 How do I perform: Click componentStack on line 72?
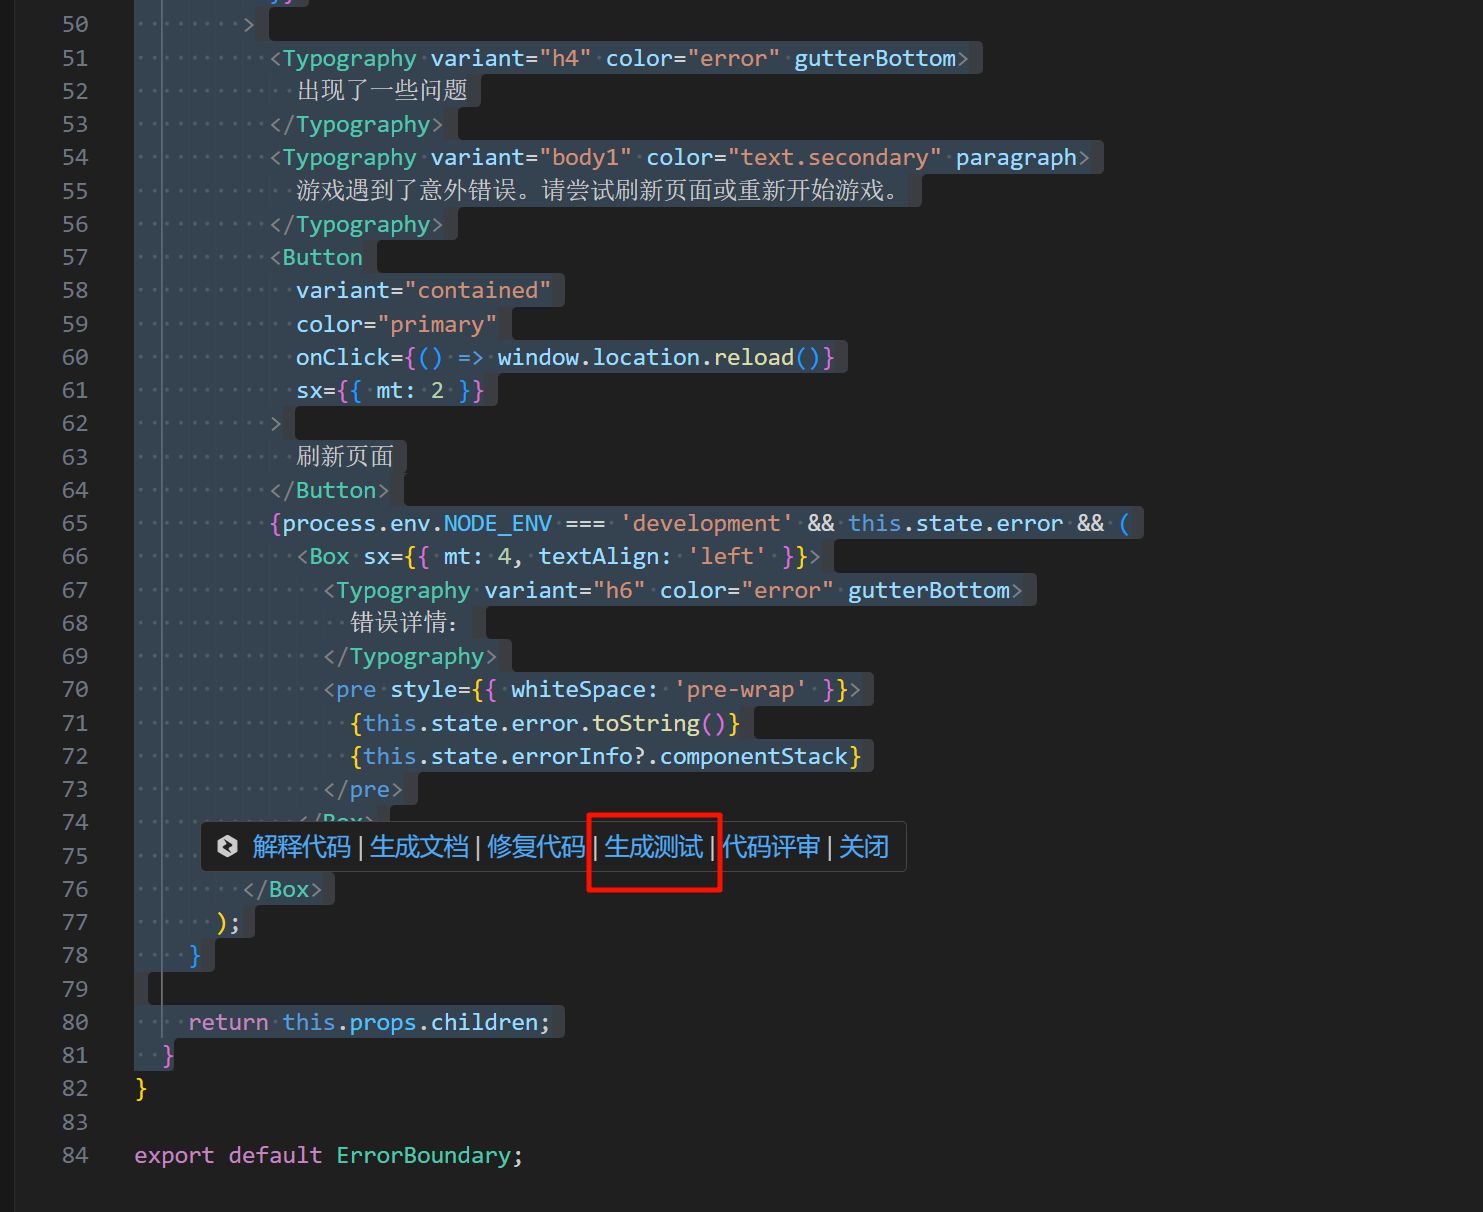pyautogui.click(x=754, y=756)
